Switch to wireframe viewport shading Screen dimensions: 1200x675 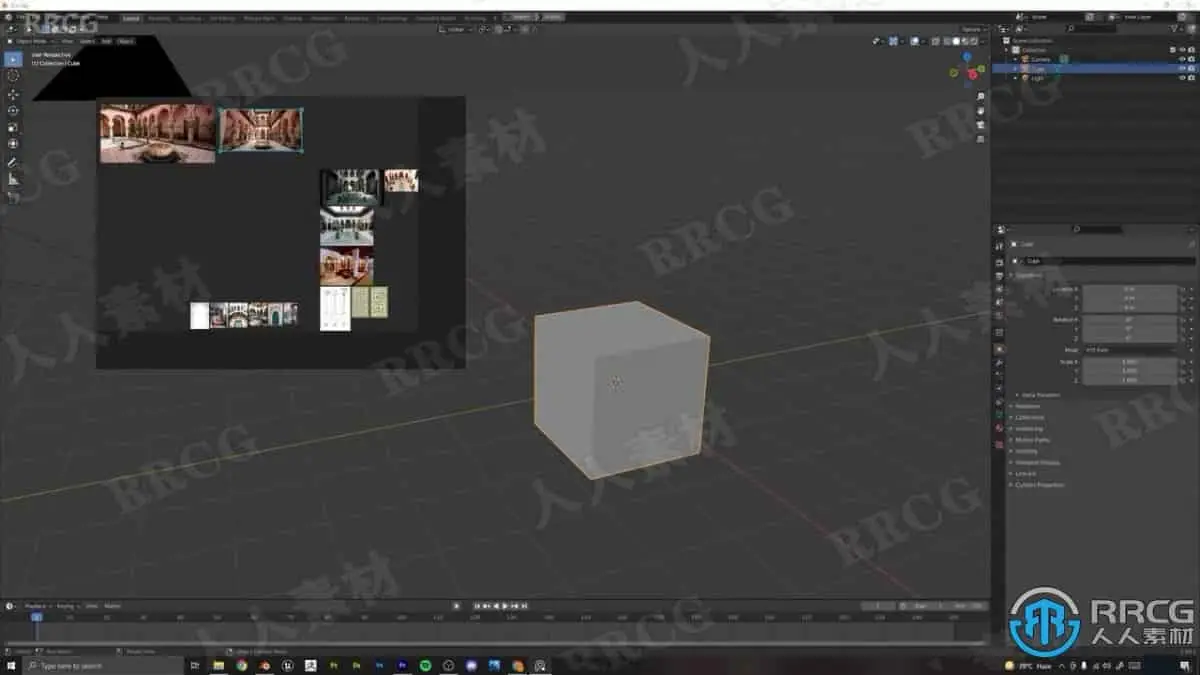pyautogui.click(x=947, y=41)
